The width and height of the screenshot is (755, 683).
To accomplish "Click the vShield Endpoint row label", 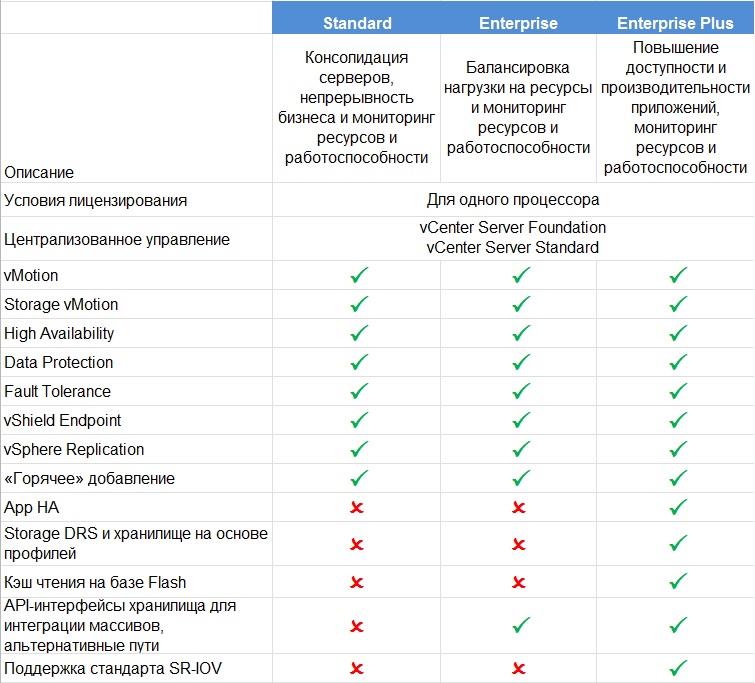I will tap(63, 420).
